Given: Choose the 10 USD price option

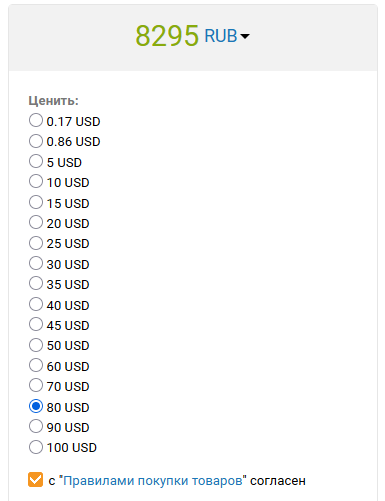Looking at the screenshot, I should coord(36,182).
